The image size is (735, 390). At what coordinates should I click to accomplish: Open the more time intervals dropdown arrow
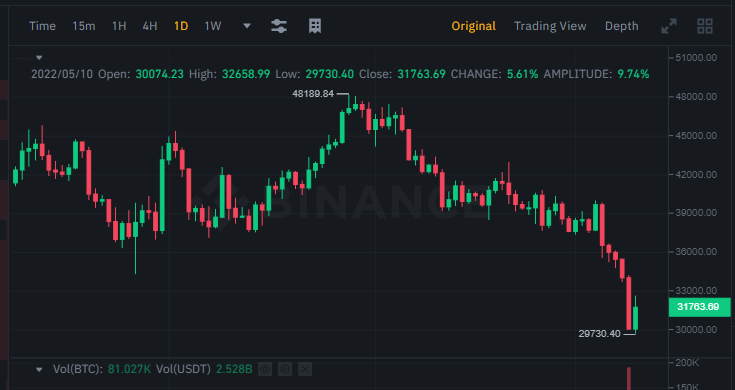tap(247, 26)
